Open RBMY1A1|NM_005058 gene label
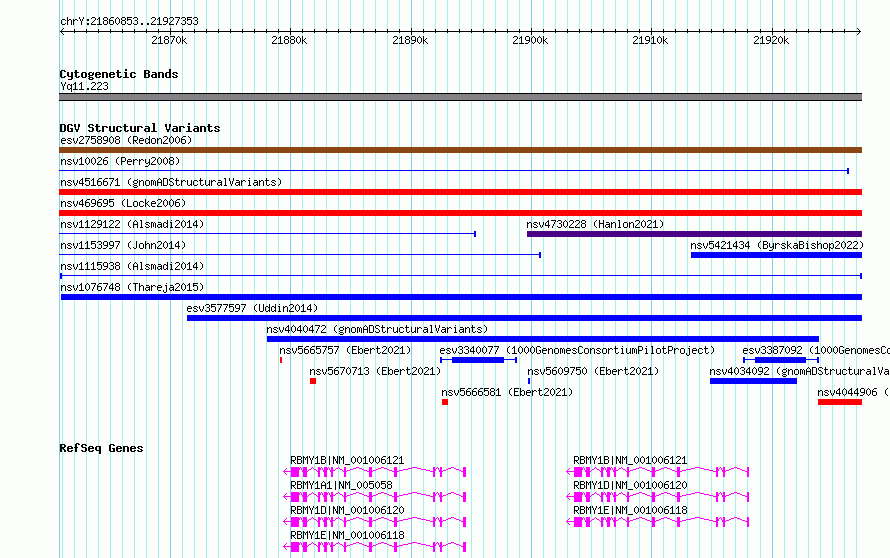 tap(341, 485)
